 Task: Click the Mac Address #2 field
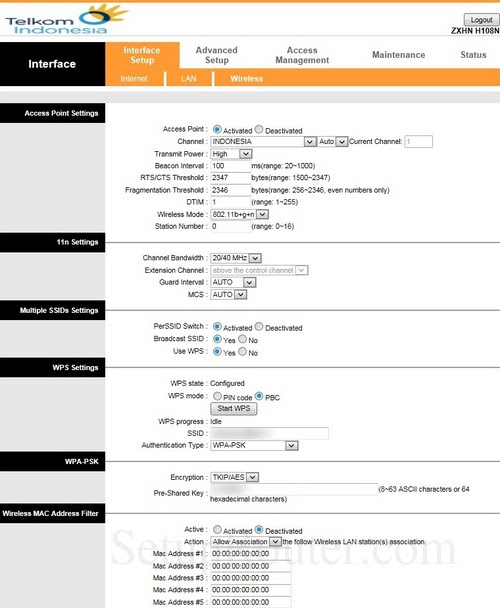[x=251, y=566]
